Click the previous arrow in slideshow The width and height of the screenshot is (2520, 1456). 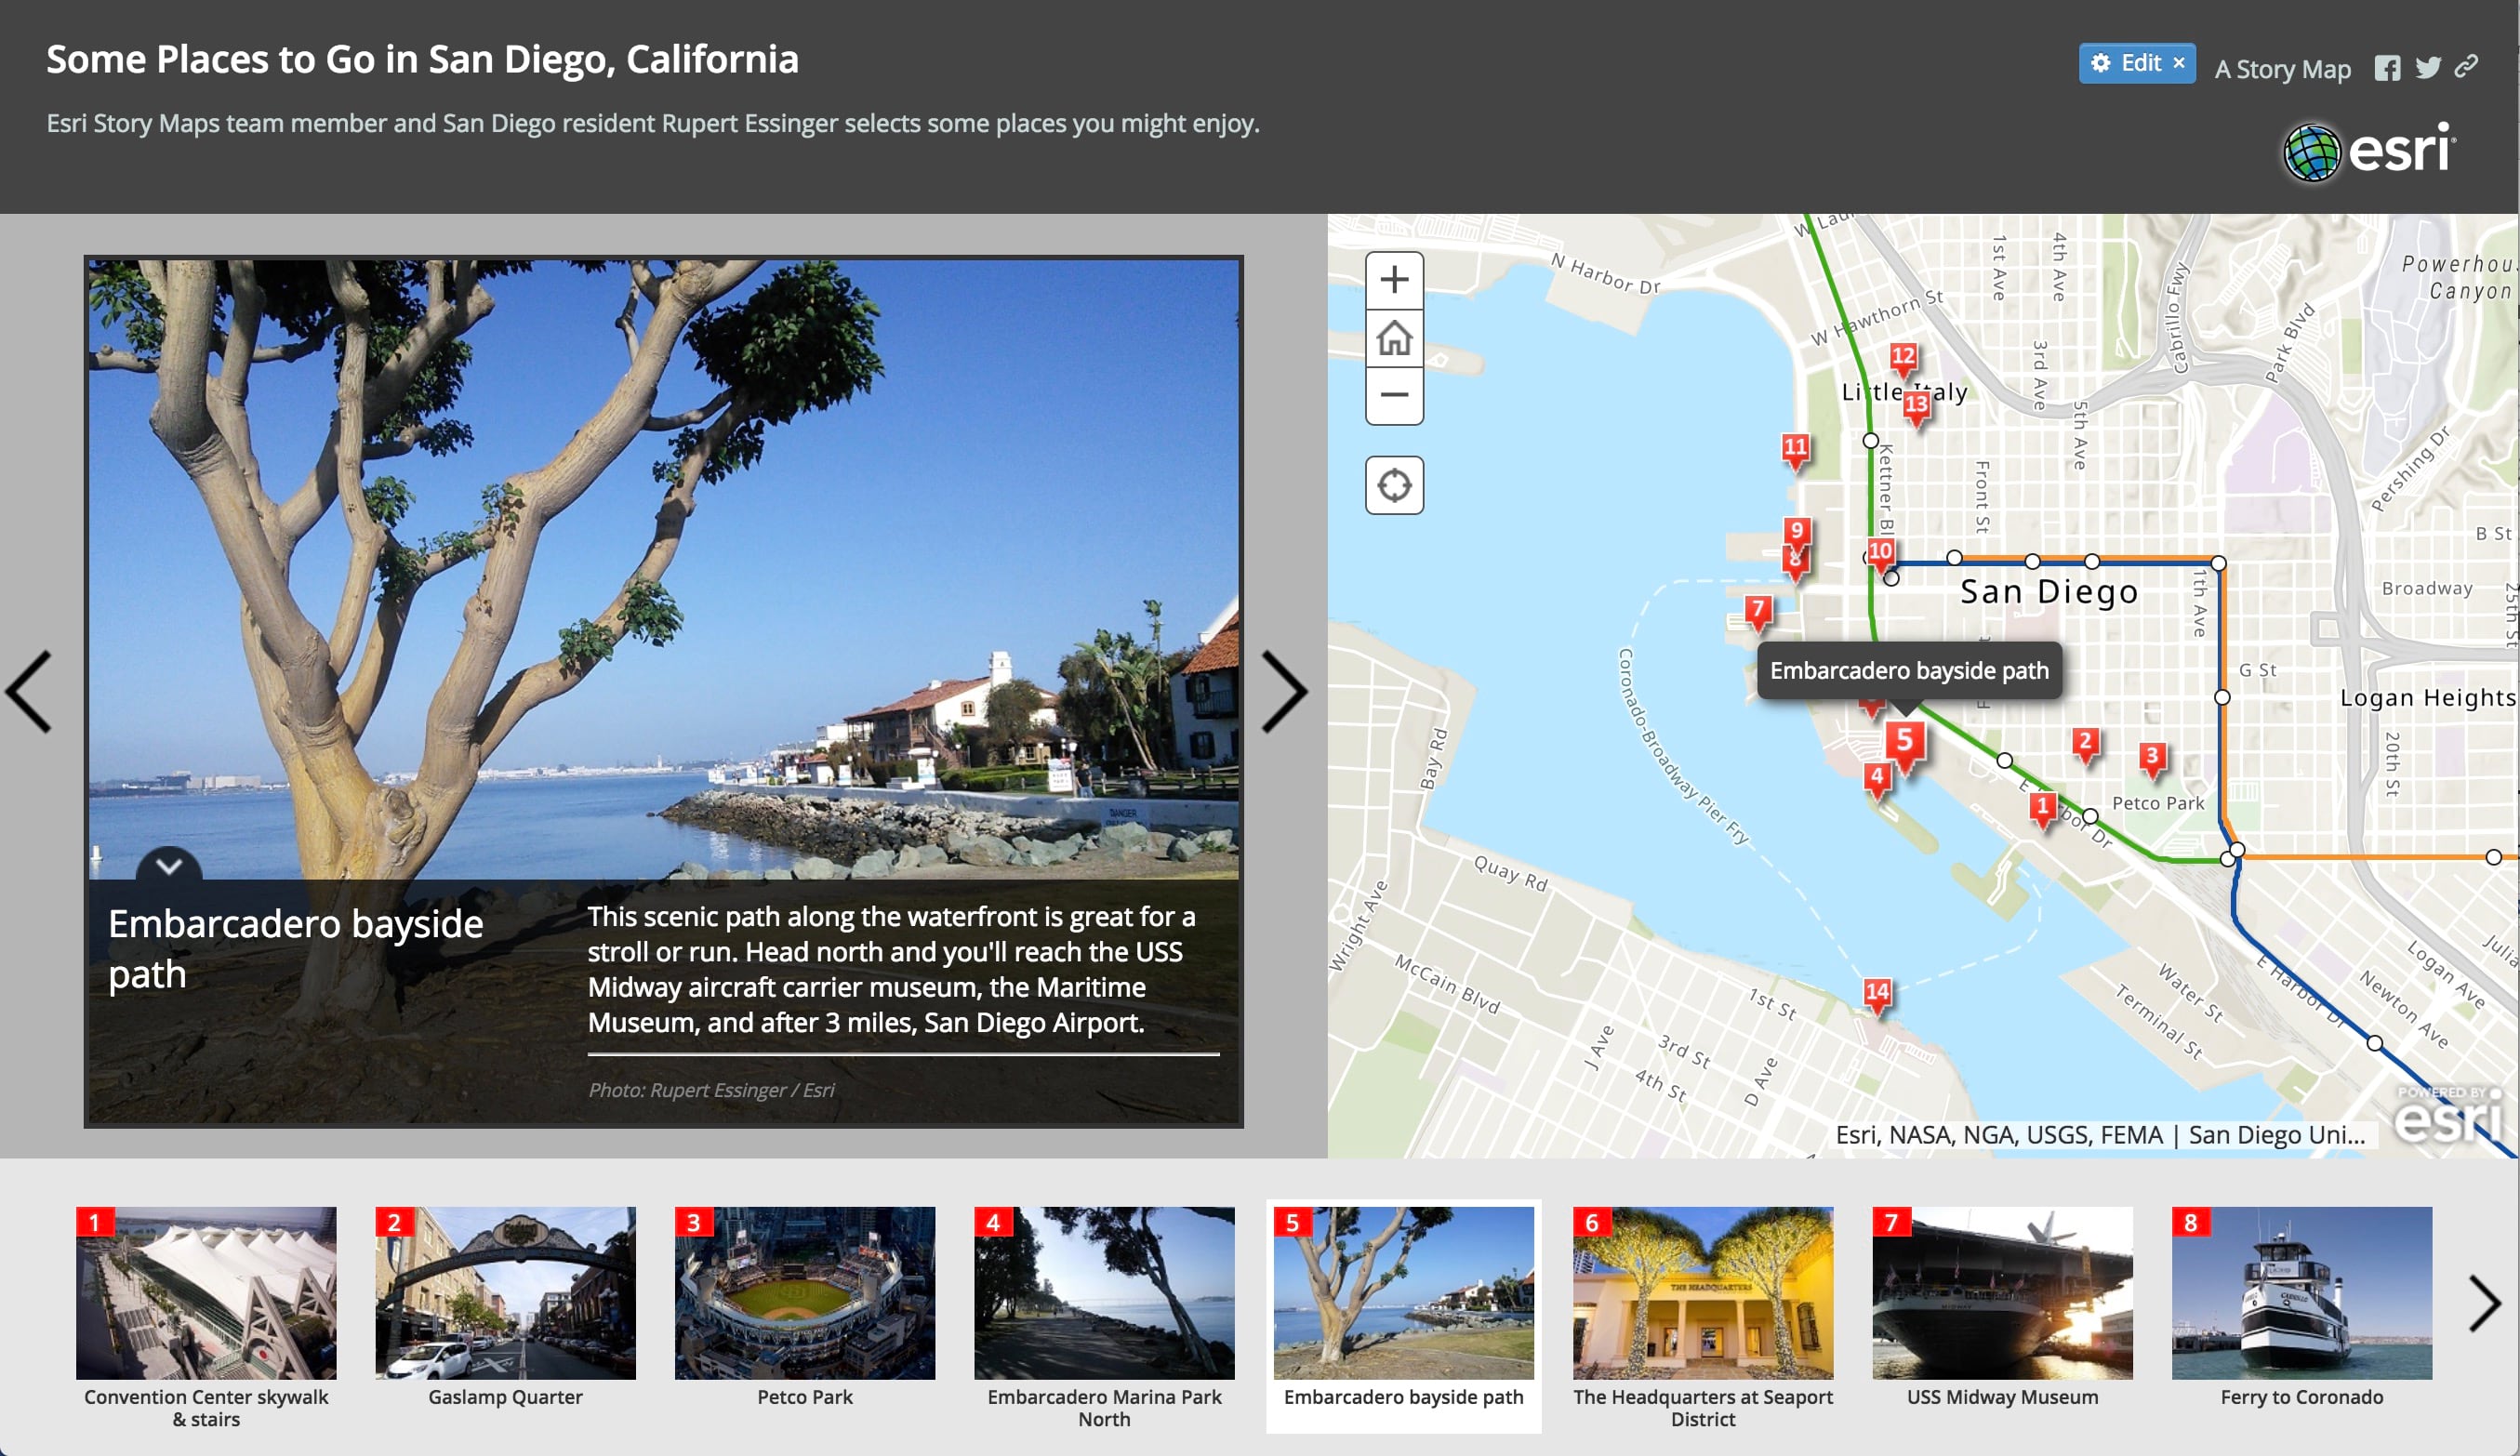(36, 690)
